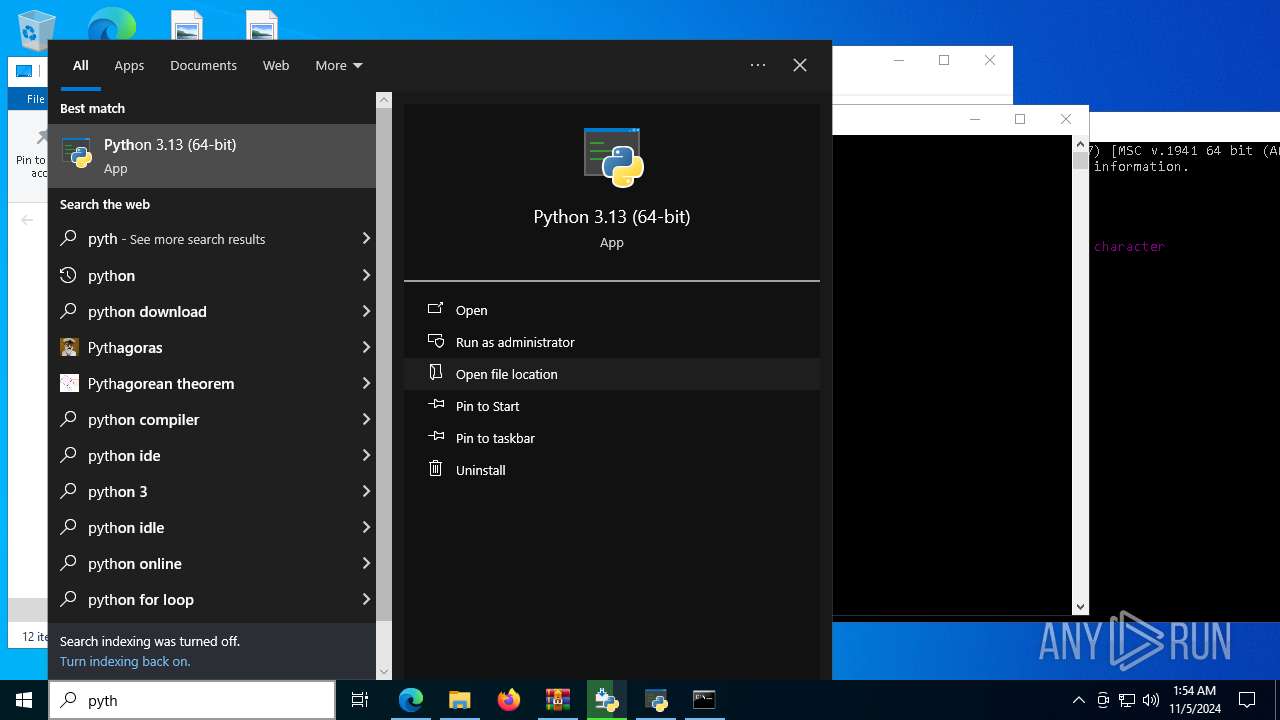Click the large Python app icon in preview pane

612,157
